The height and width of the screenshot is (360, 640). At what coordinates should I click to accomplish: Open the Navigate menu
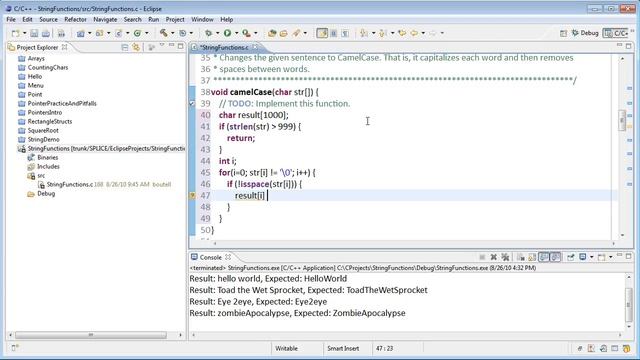pyautogui.click(x=105, y=19)
